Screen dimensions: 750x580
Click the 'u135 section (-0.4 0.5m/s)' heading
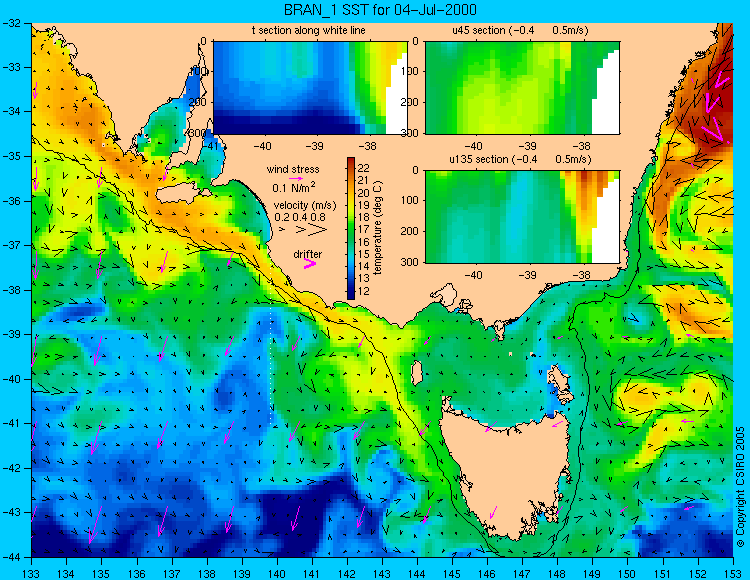pos(520,159)
